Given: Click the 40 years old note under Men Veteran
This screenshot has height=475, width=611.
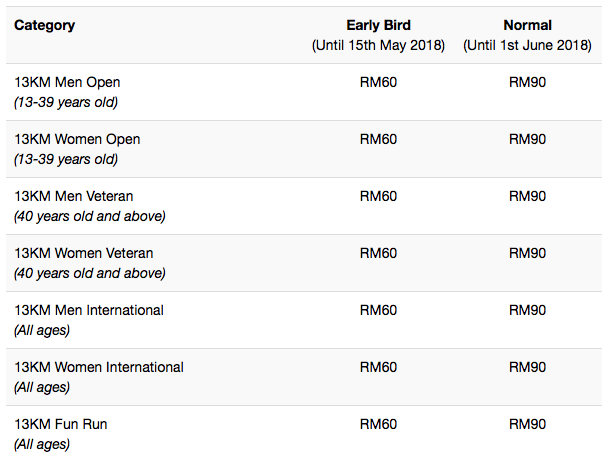Looking at the screenshot, I should (90, 216).
